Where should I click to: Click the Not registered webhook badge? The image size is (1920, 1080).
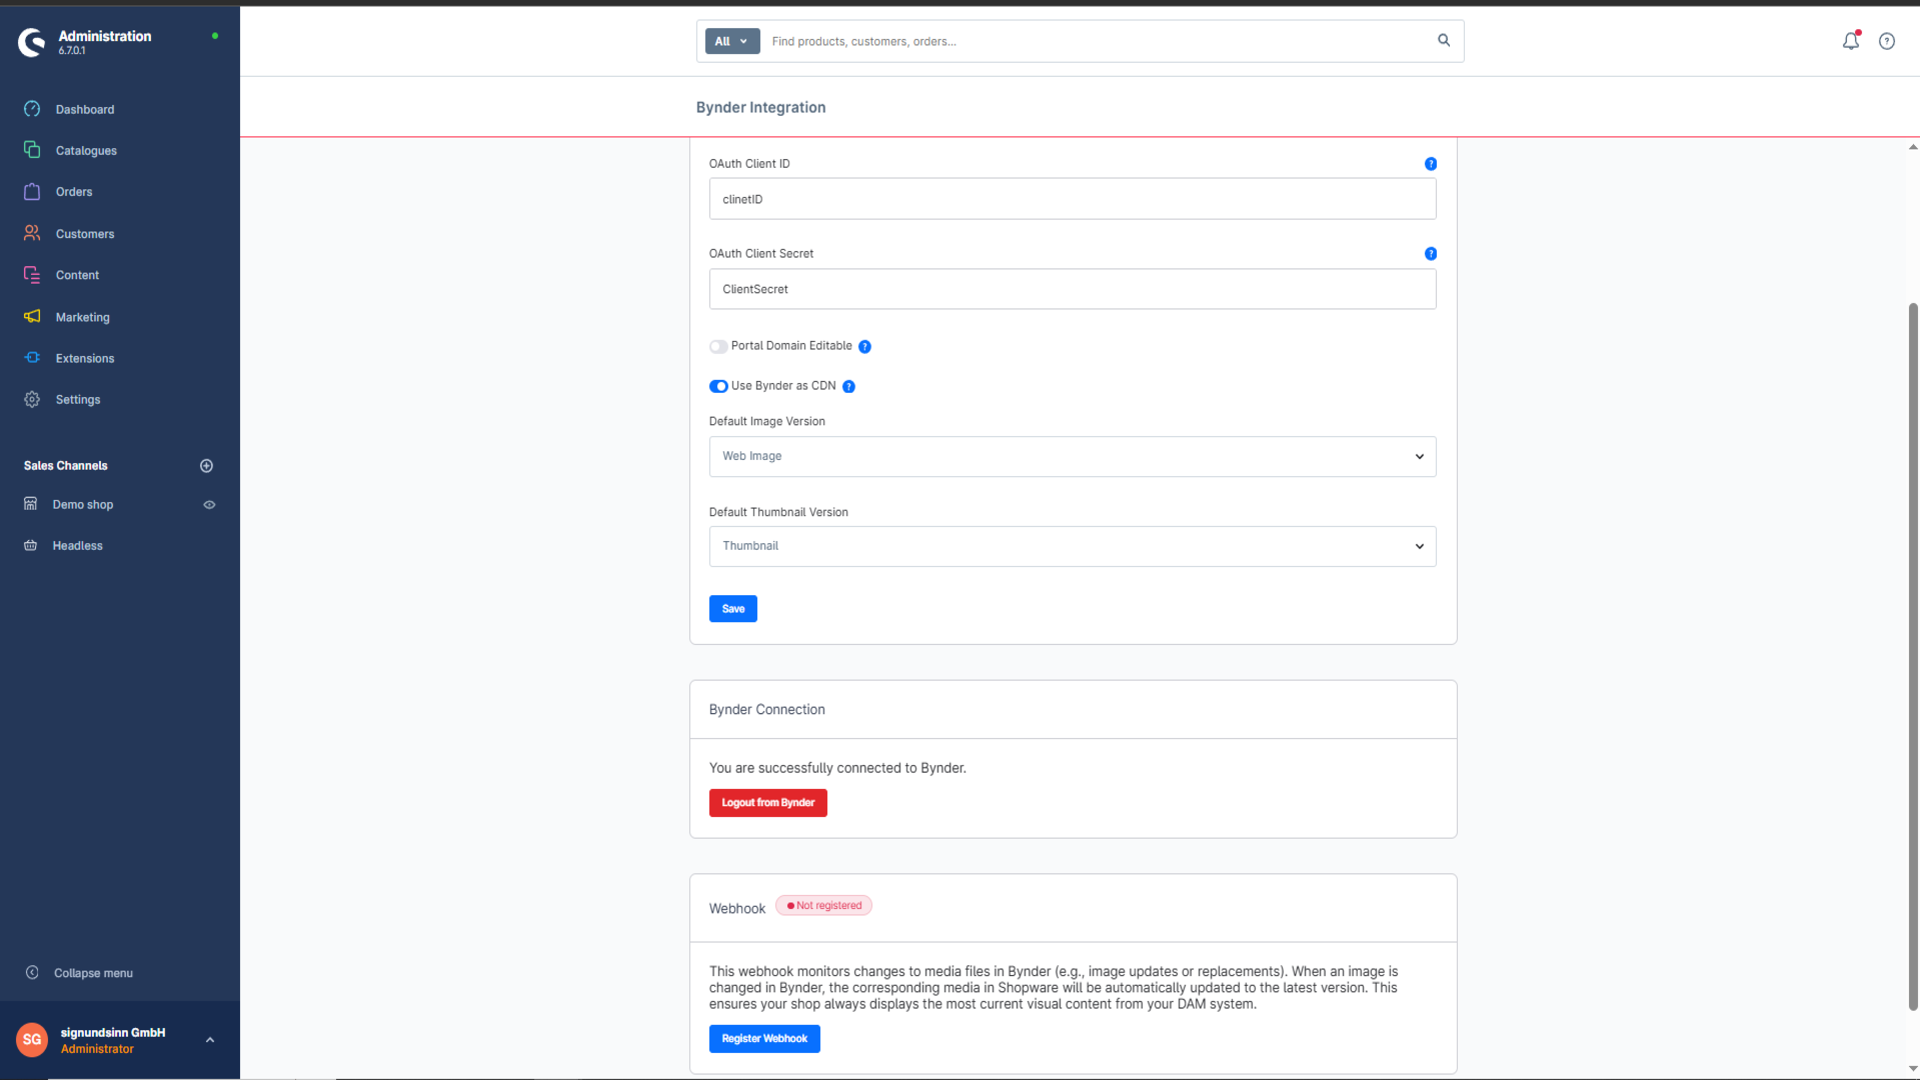tap(824, 906)
